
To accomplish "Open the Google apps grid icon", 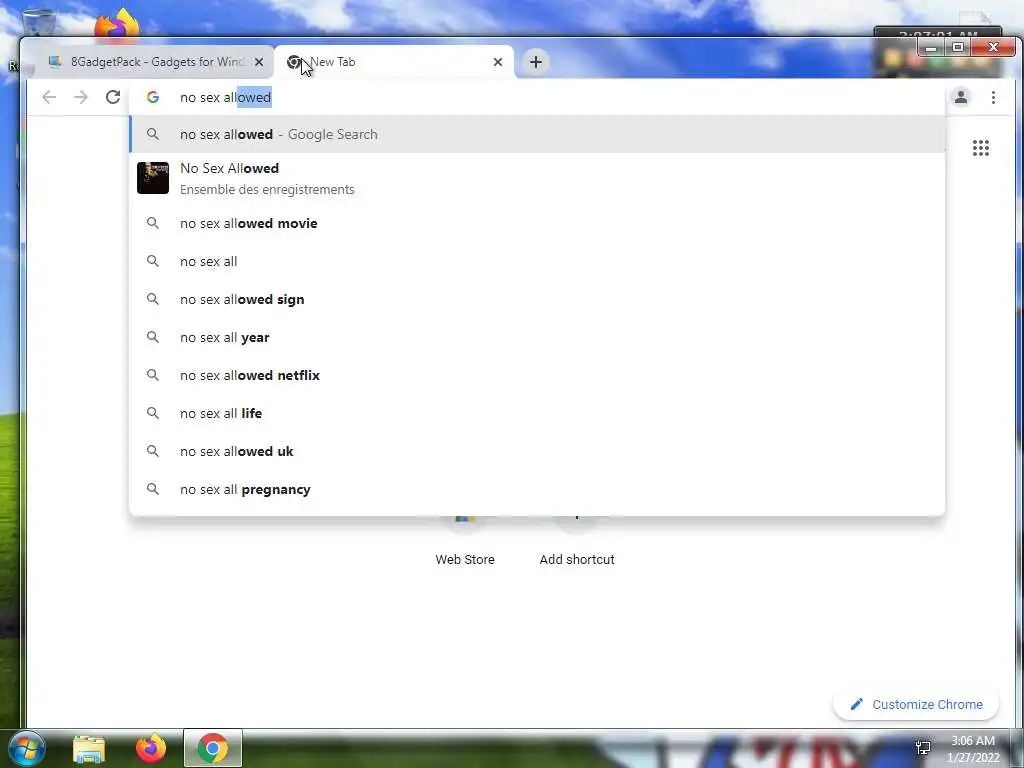I will point(980,148).
